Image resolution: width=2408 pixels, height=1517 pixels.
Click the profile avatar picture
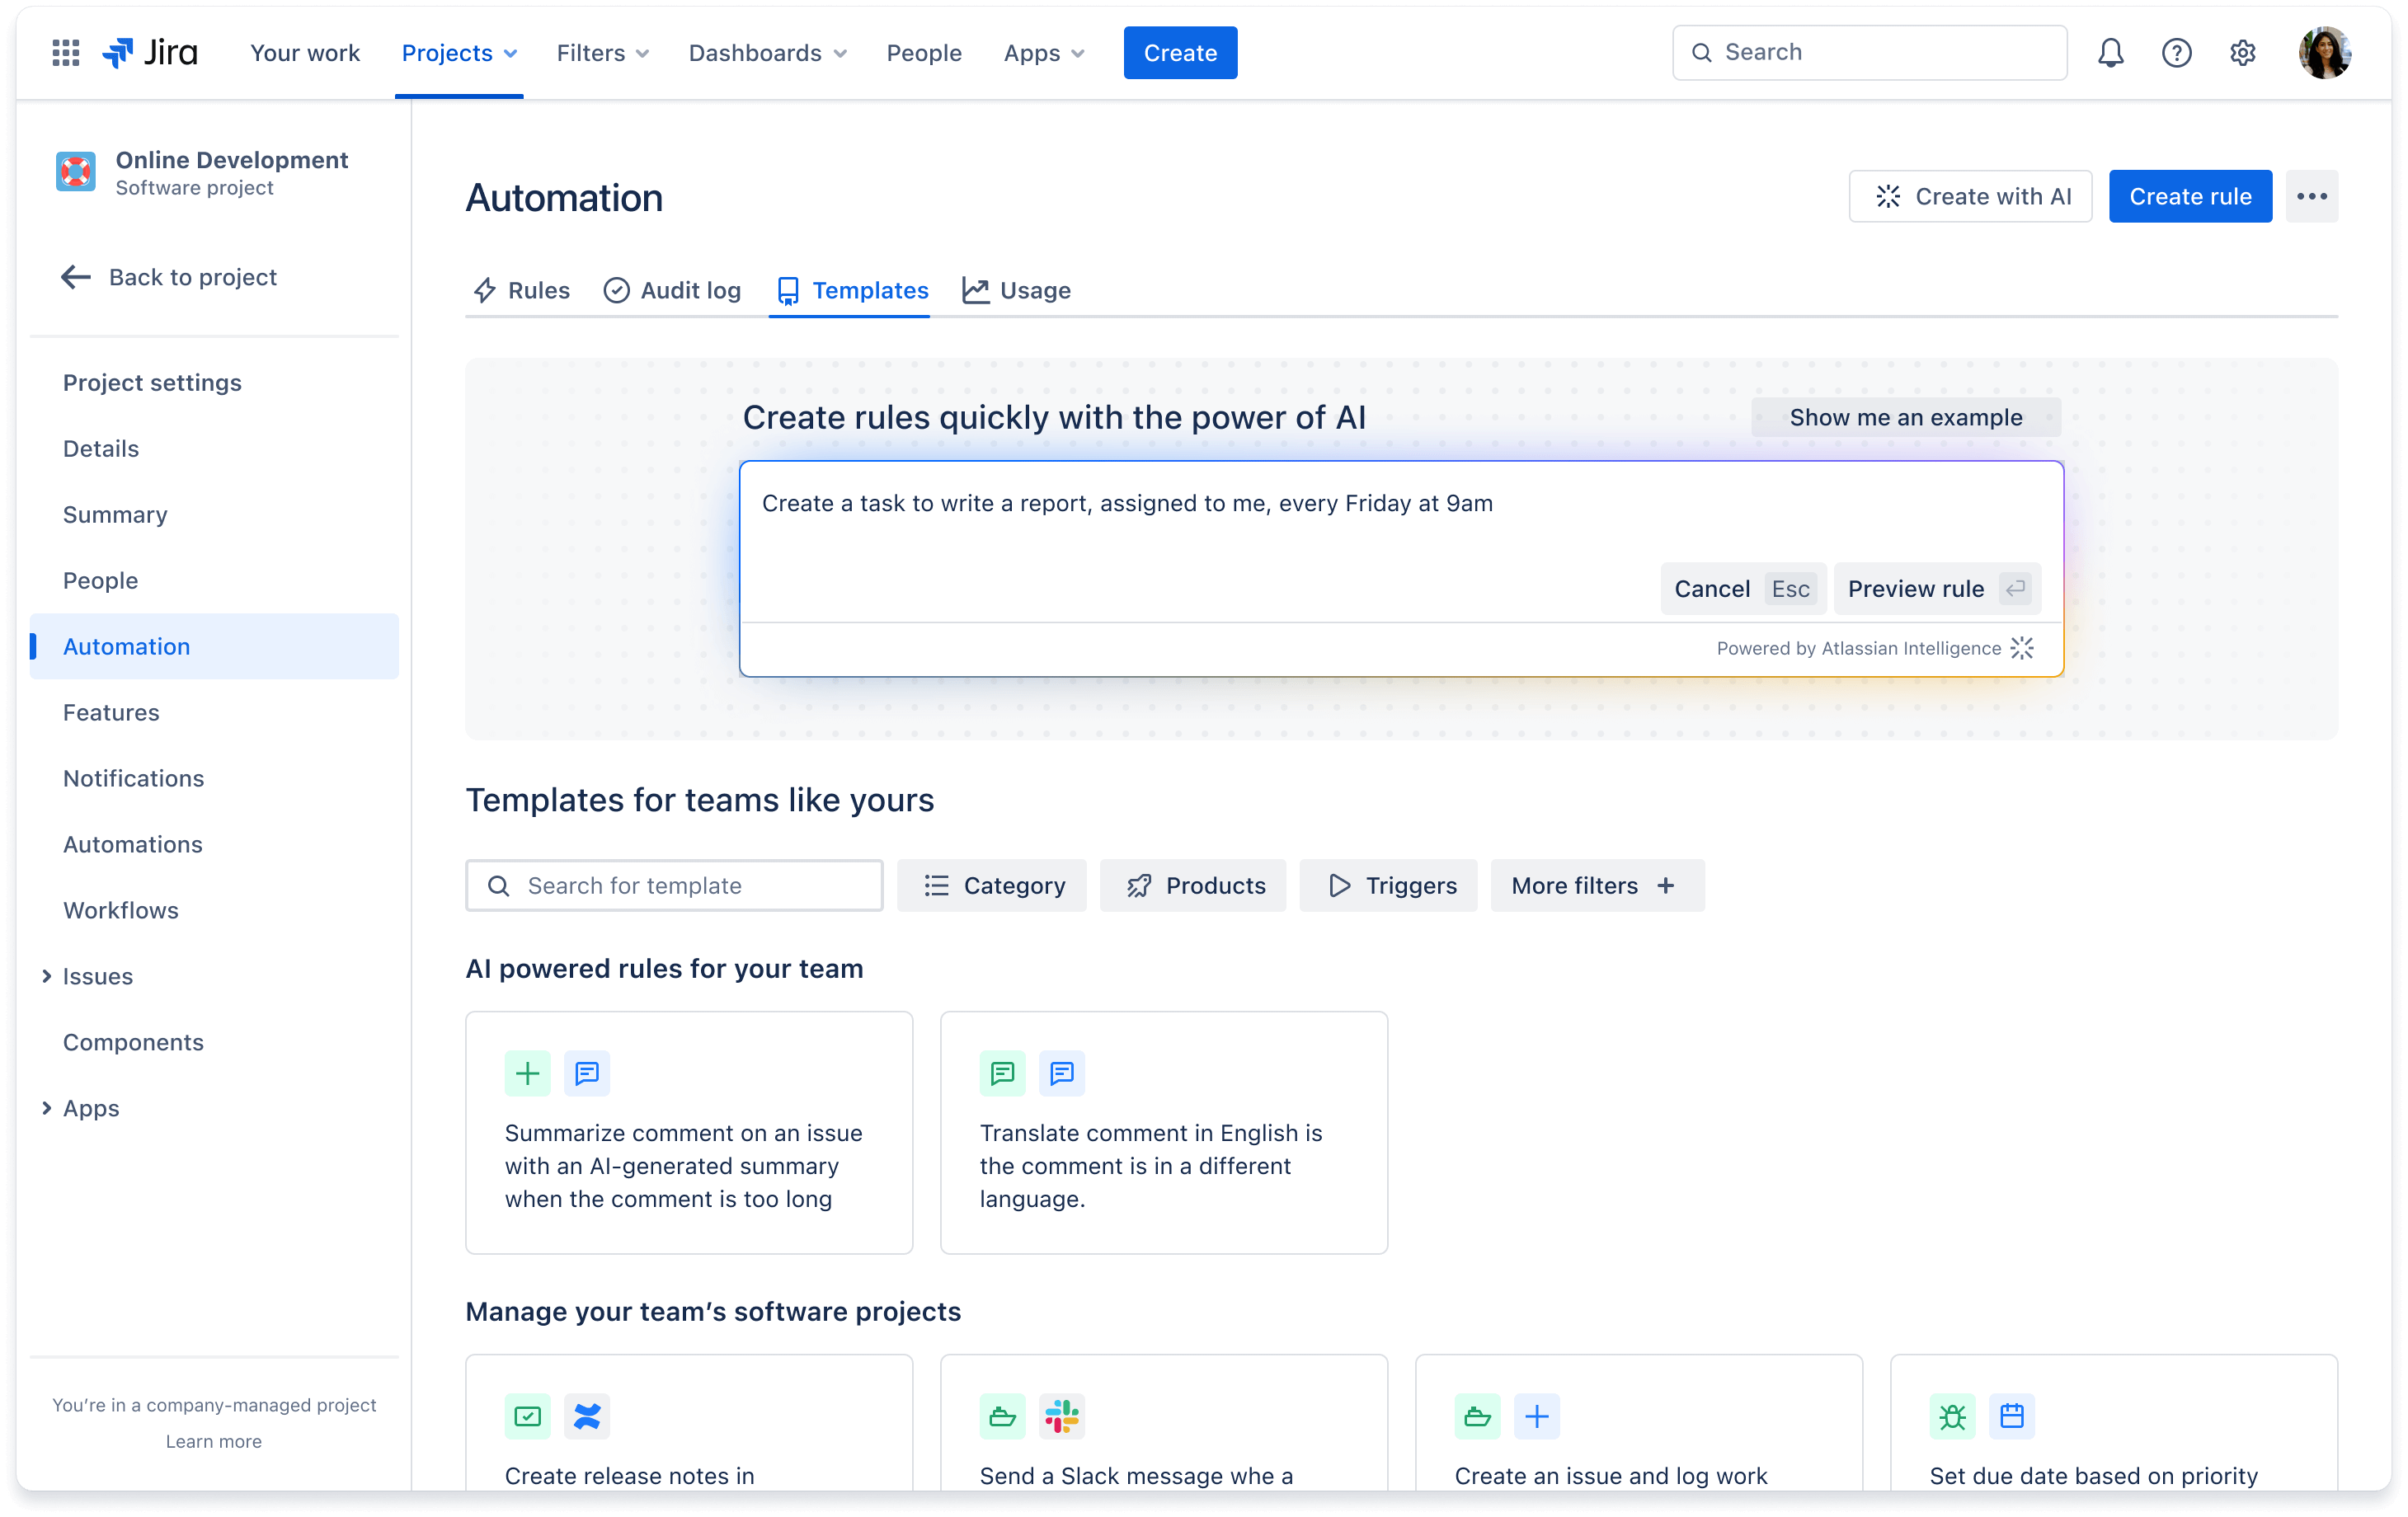(x=2325, y=52)
